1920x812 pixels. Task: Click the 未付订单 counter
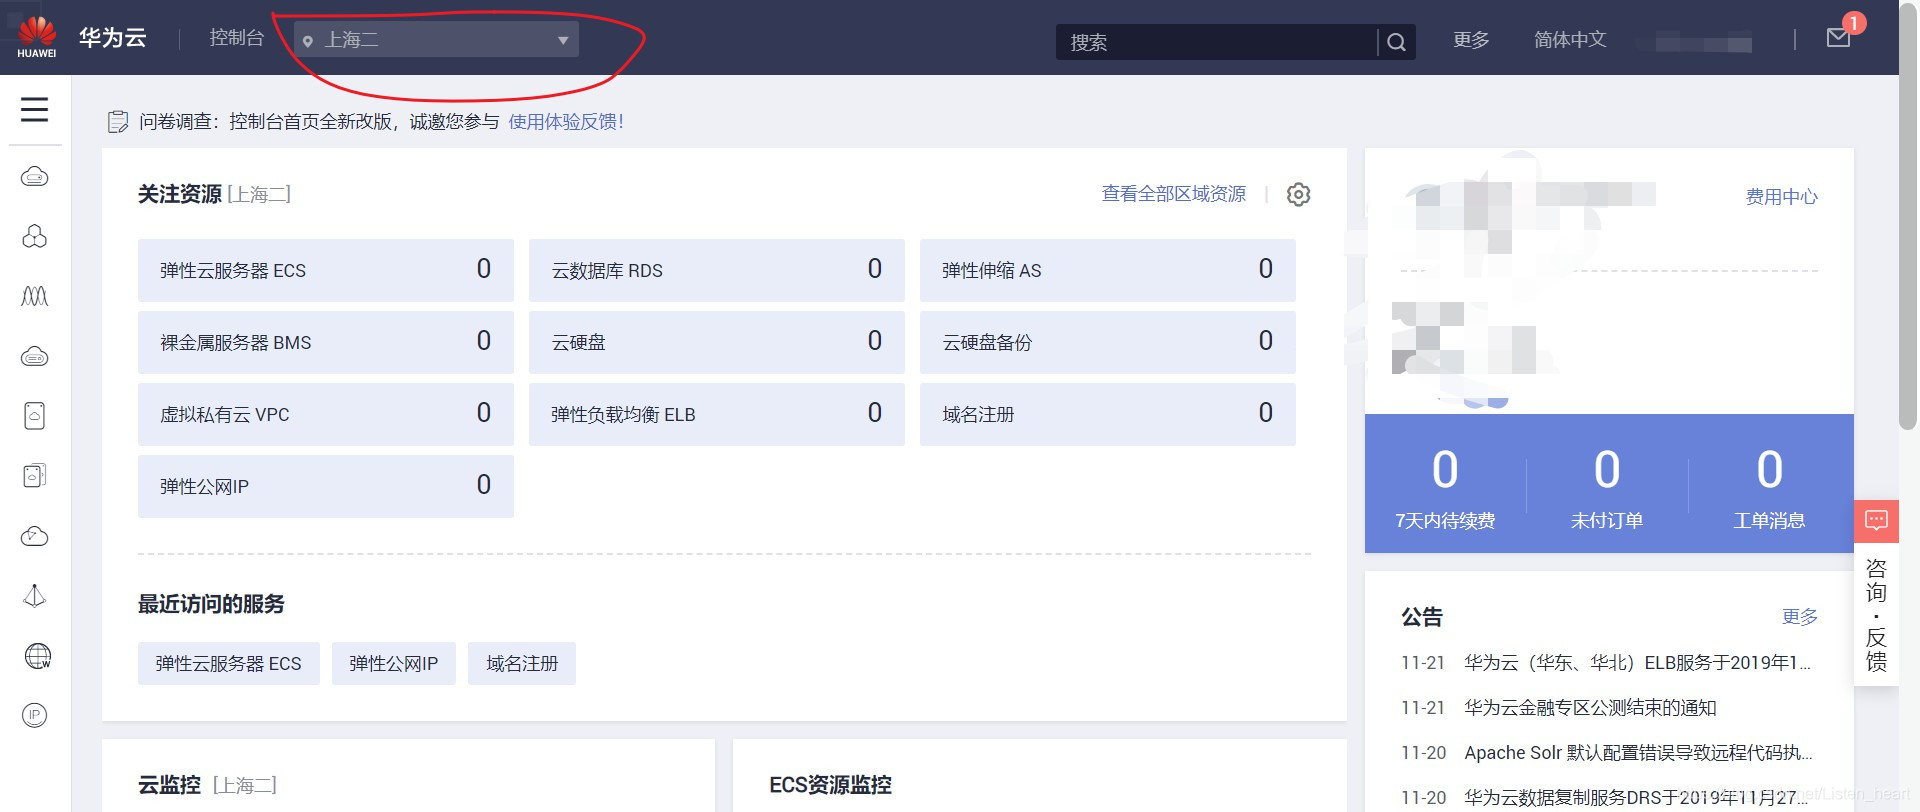tap(1607, 487)
